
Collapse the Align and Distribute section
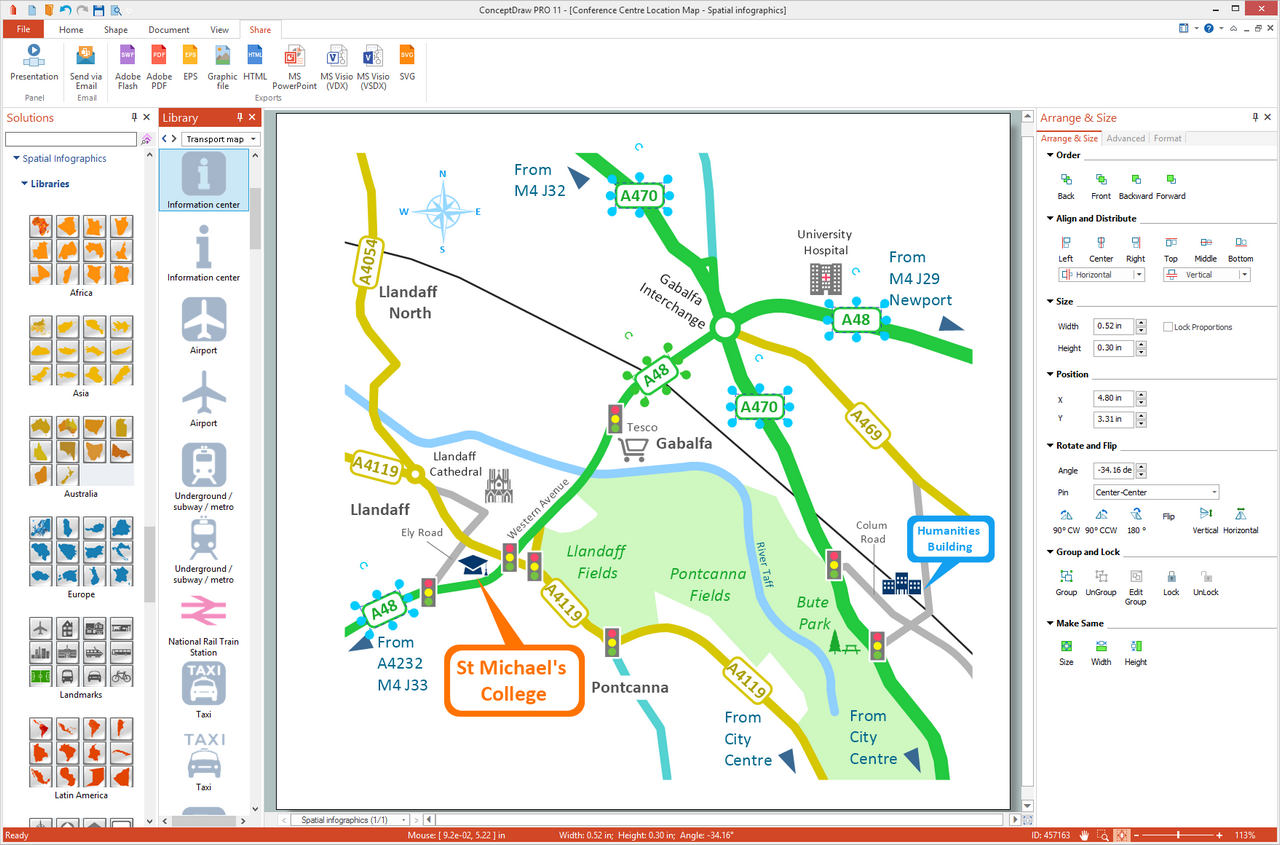[x=1050, y=218]
